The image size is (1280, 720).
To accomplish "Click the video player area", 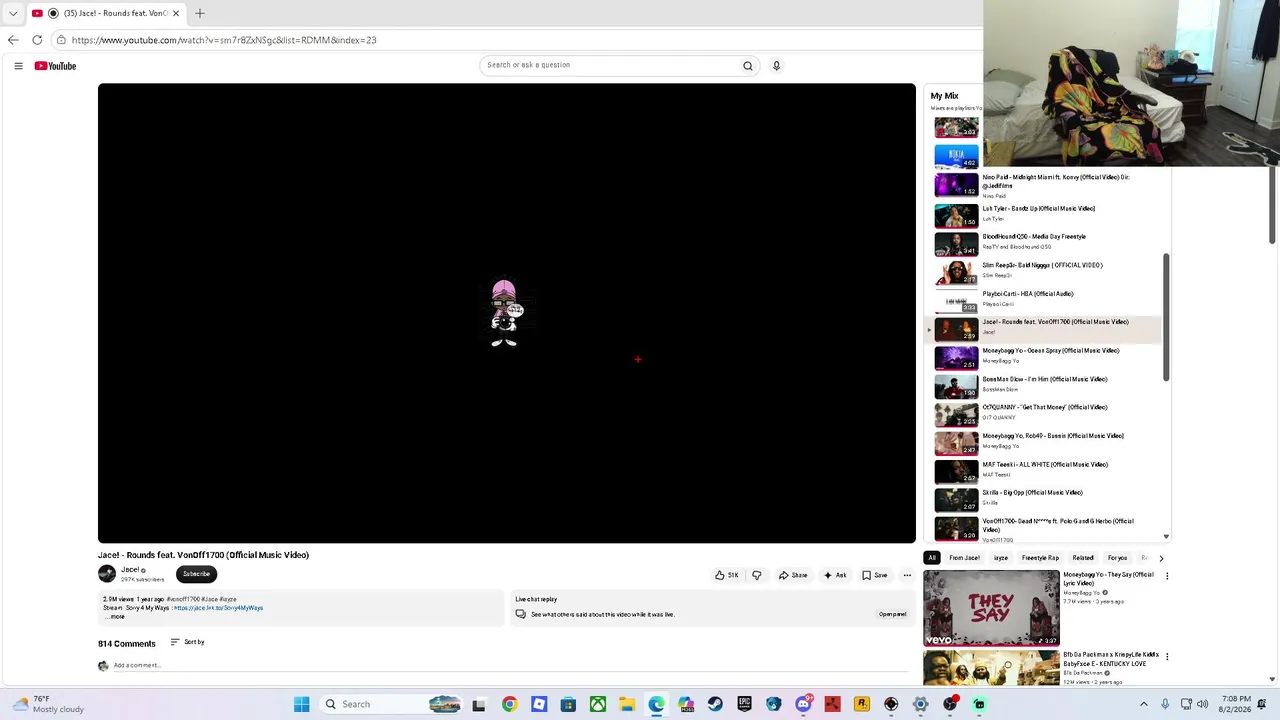I will pyautogui.click(x=507, y=313).
